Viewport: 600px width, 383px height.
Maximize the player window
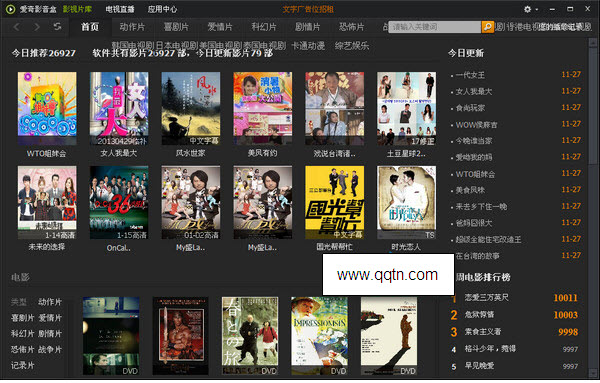point(570,9)
